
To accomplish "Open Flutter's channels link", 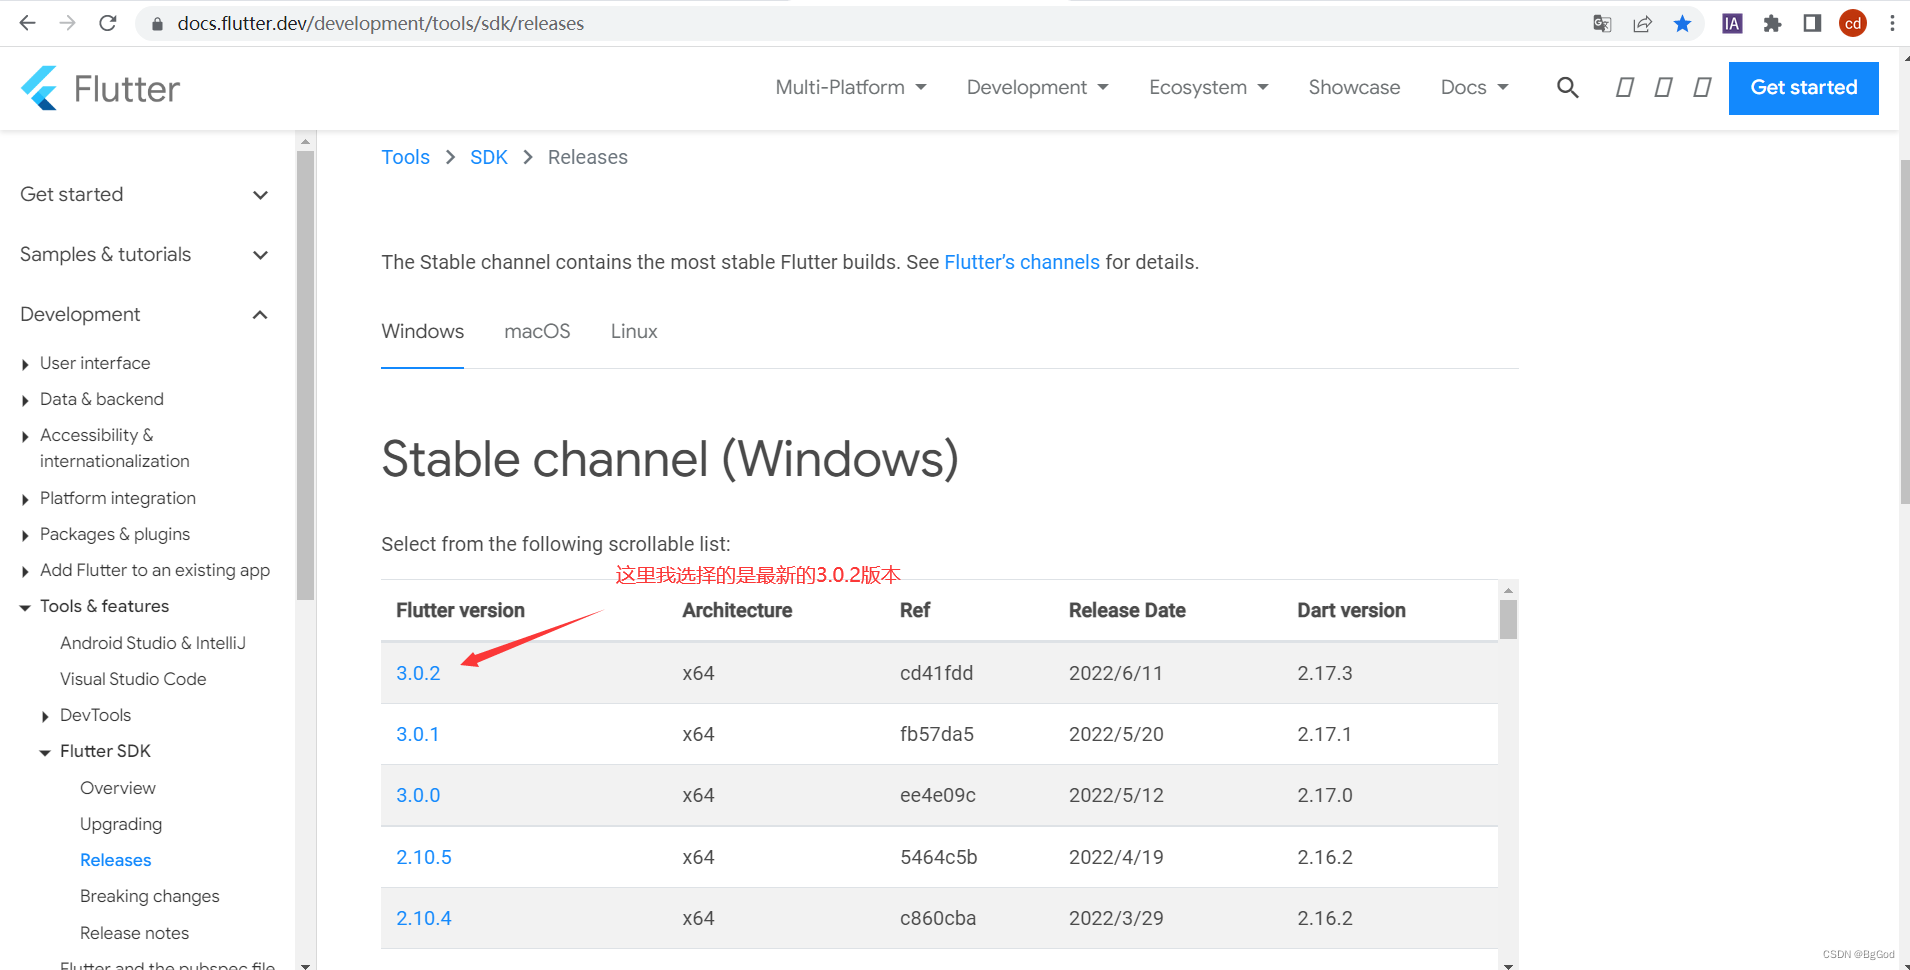I will [1021, 262].
